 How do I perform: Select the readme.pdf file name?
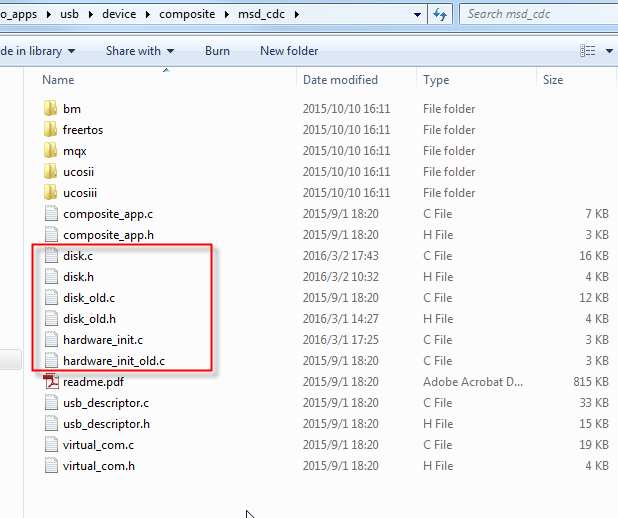pos(93,382)
